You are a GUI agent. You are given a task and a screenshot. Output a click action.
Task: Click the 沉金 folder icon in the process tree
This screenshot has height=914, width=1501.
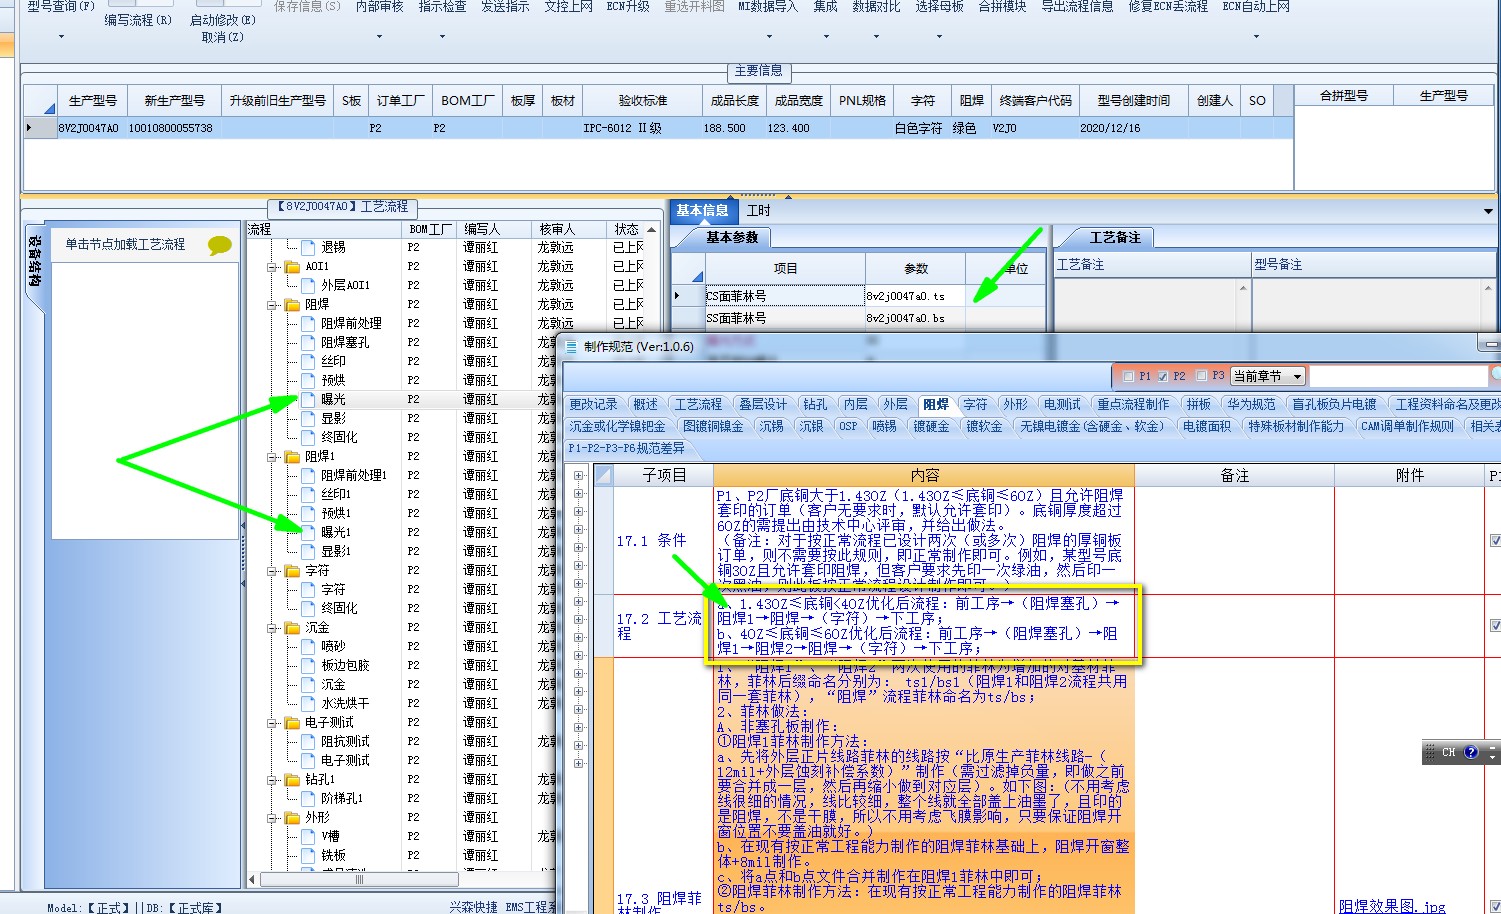(292, 628)
